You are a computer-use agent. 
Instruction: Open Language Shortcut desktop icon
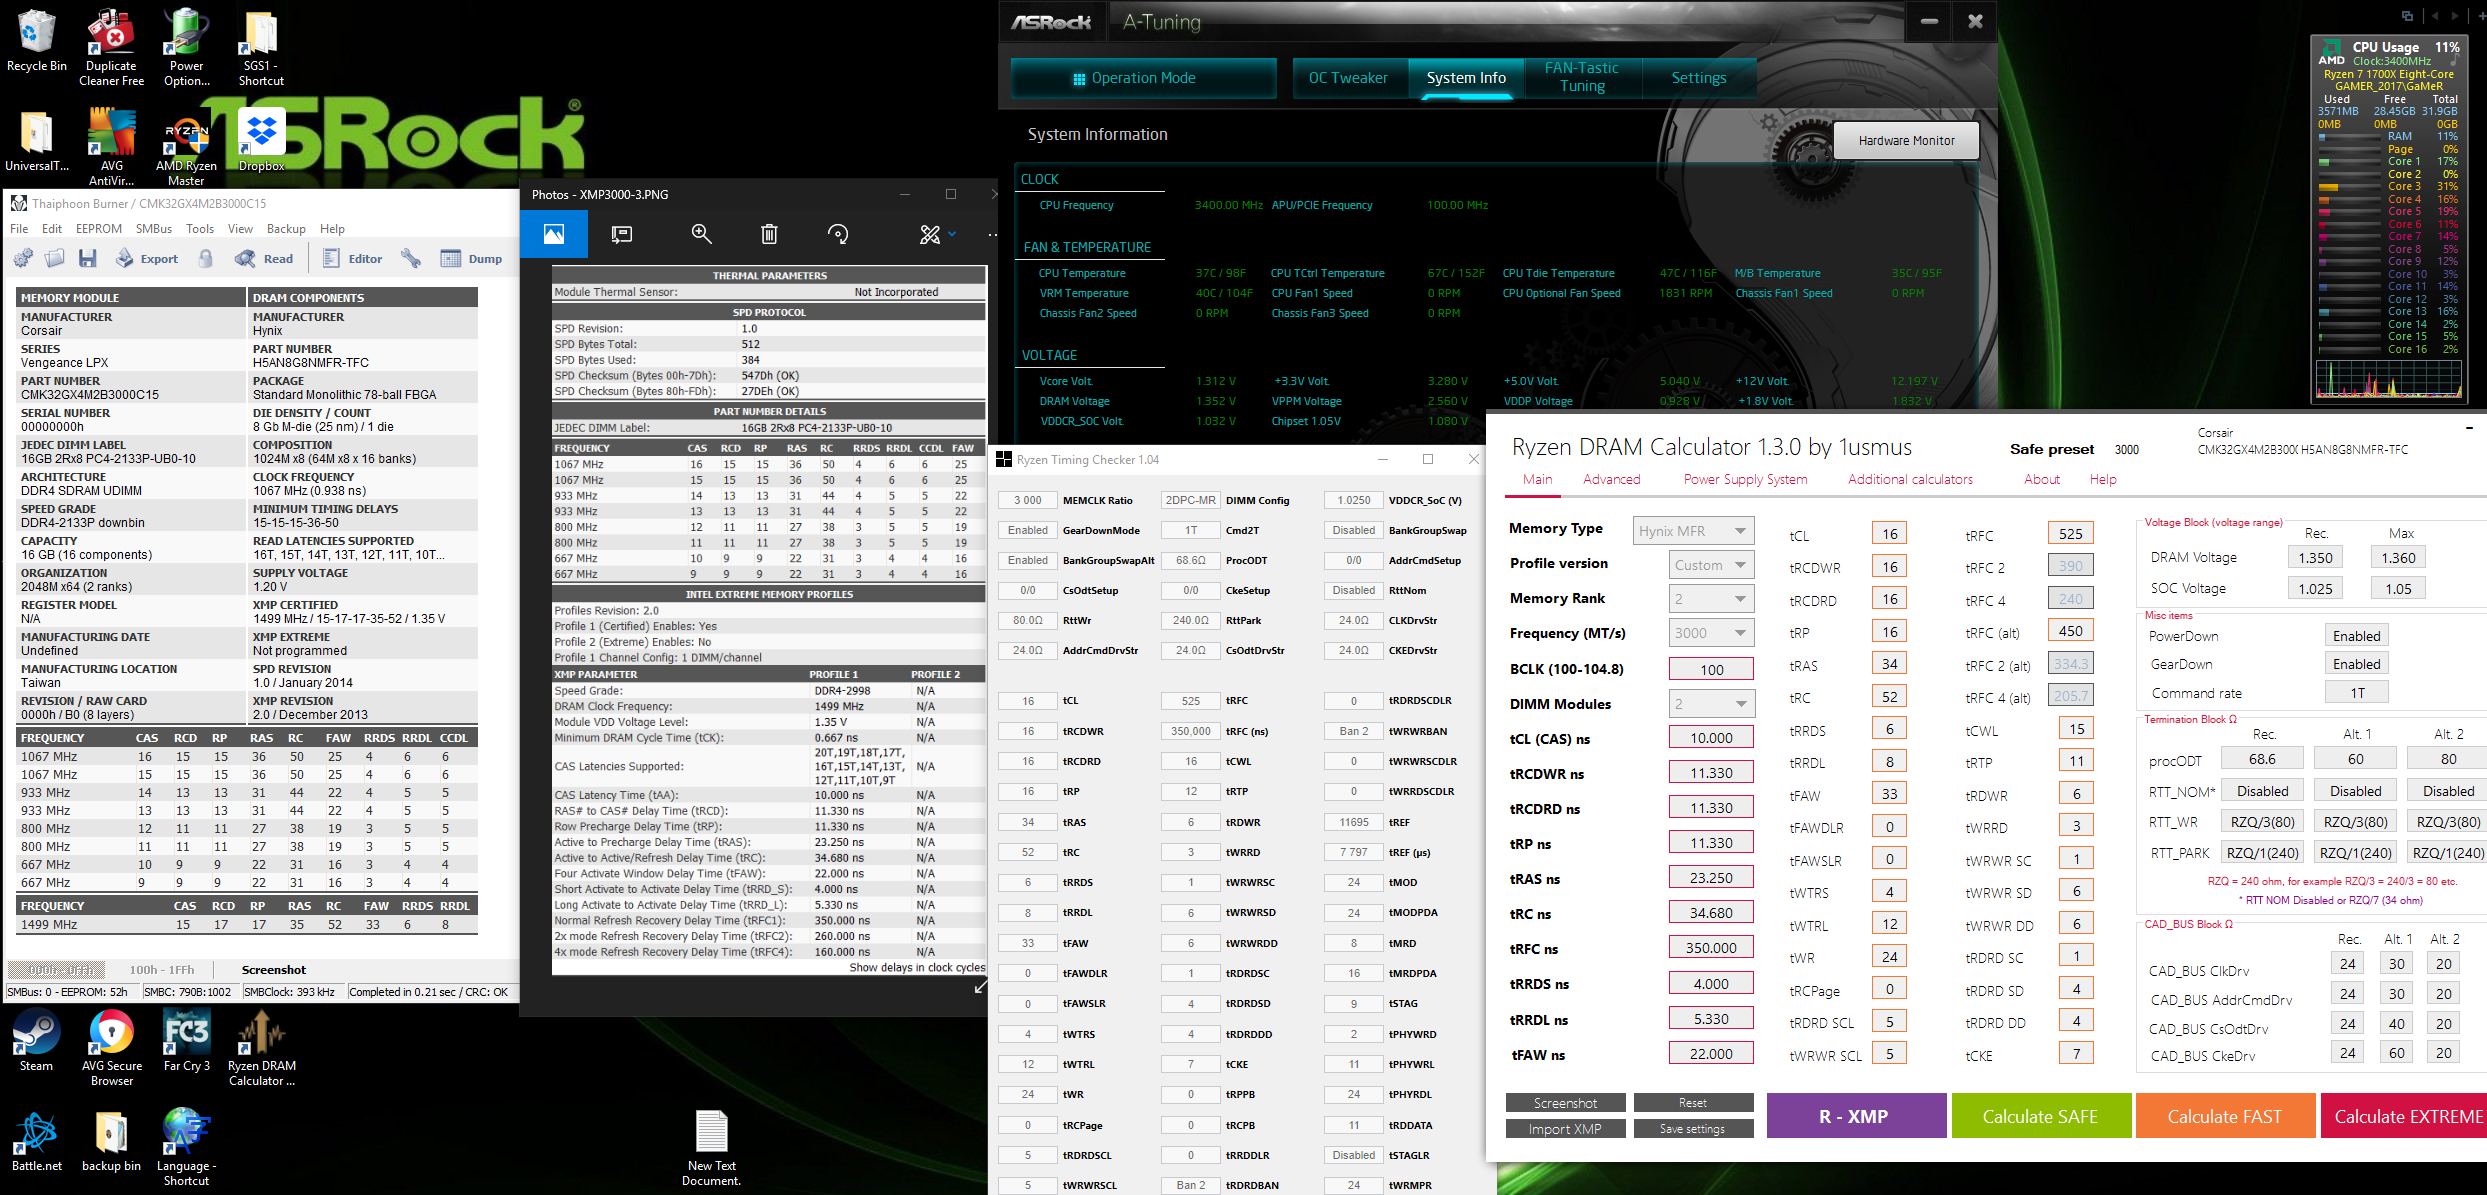(x=187, y=1148)
